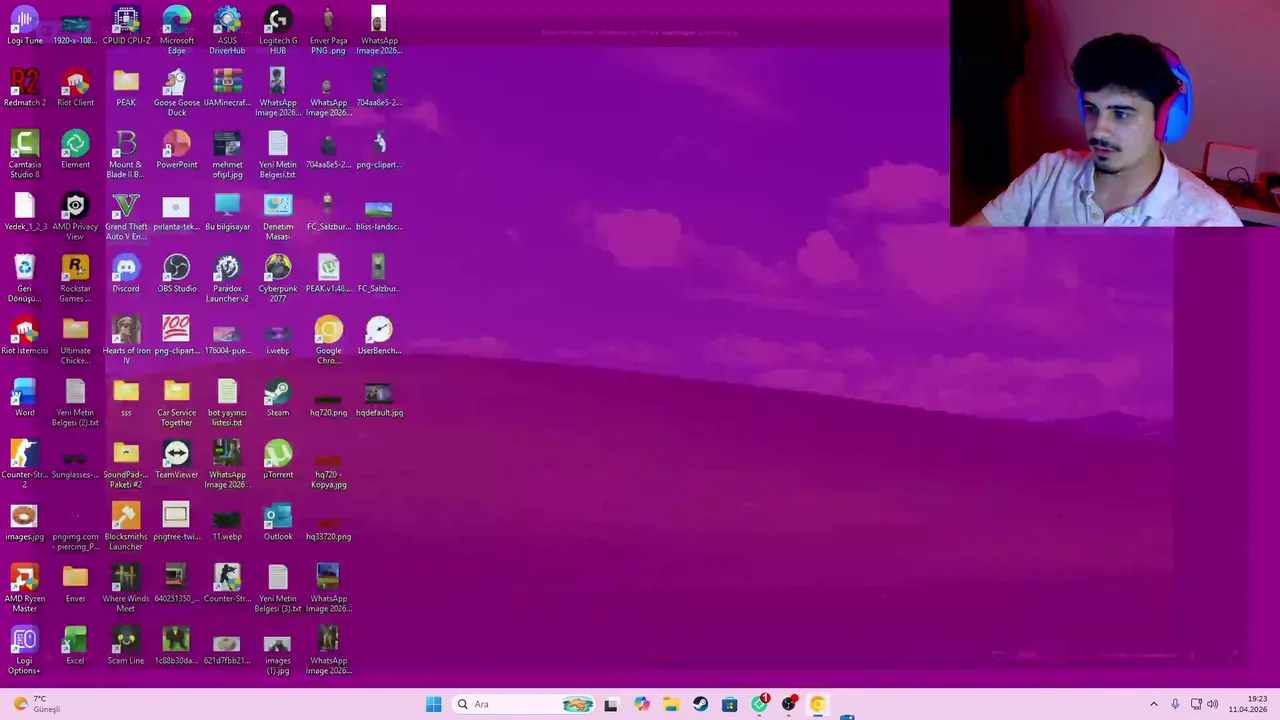Select Blocksmiths Launcher shortcut
The width and height of the screenshot is (1280, 720).
[126, 527]
